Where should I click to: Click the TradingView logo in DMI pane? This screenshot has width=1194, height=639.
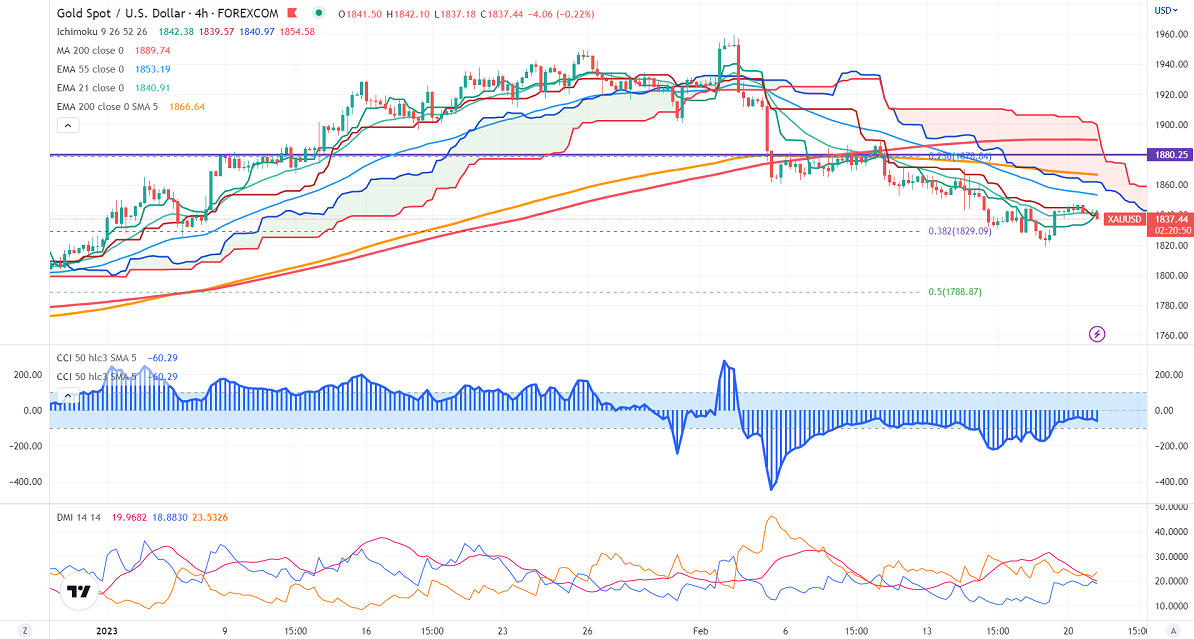point(79,592)
